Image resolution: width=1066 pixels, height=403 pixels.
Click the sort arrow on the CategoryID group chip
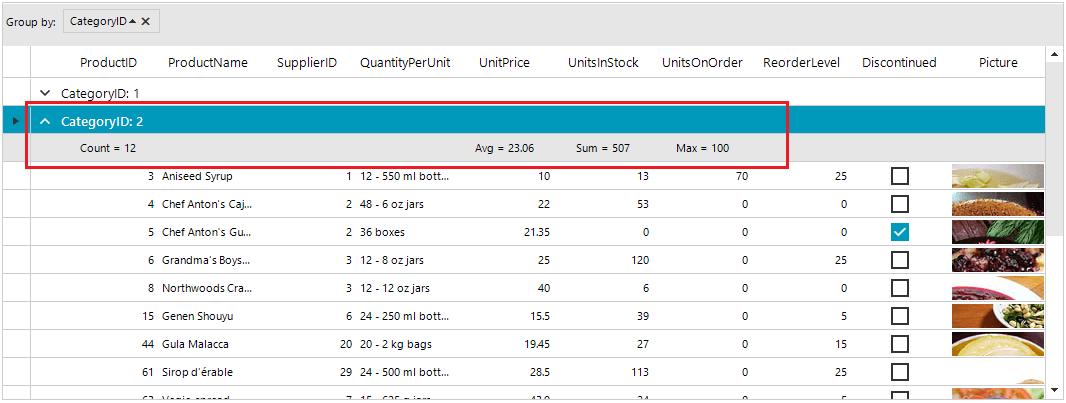click(132, 21)
